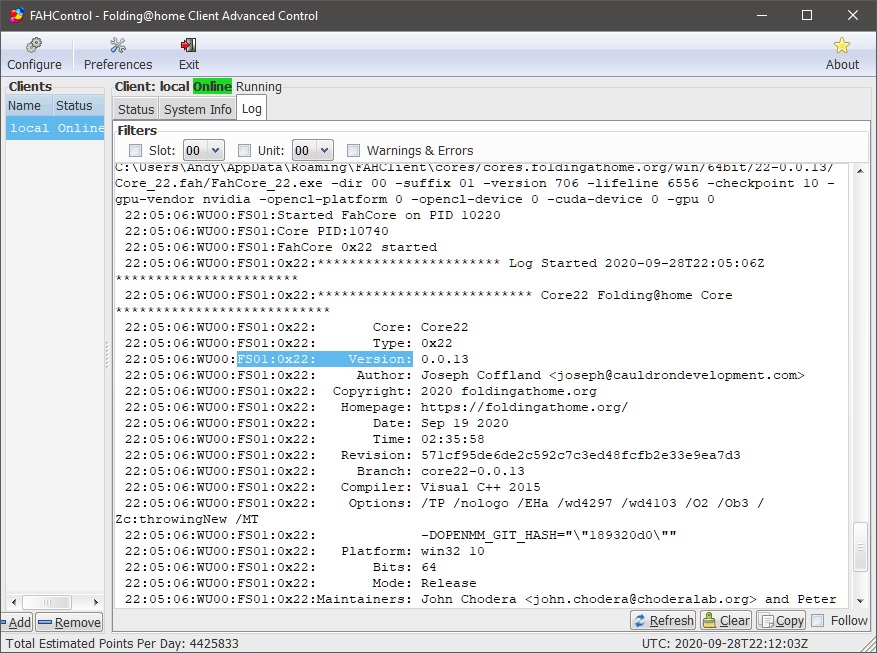Click the highlighted Version log text
The width and height of the screenshot is (877, 653).
[325, 359]
